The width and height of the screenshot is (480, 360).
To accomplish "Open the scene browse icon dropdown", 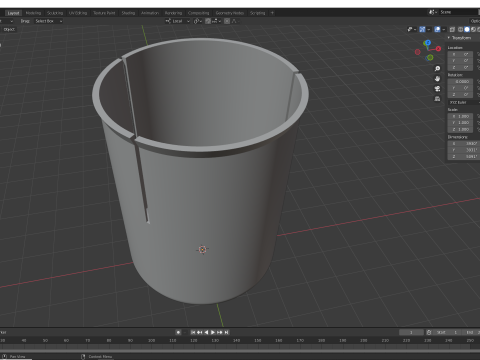I will click(x=433, y=12).
